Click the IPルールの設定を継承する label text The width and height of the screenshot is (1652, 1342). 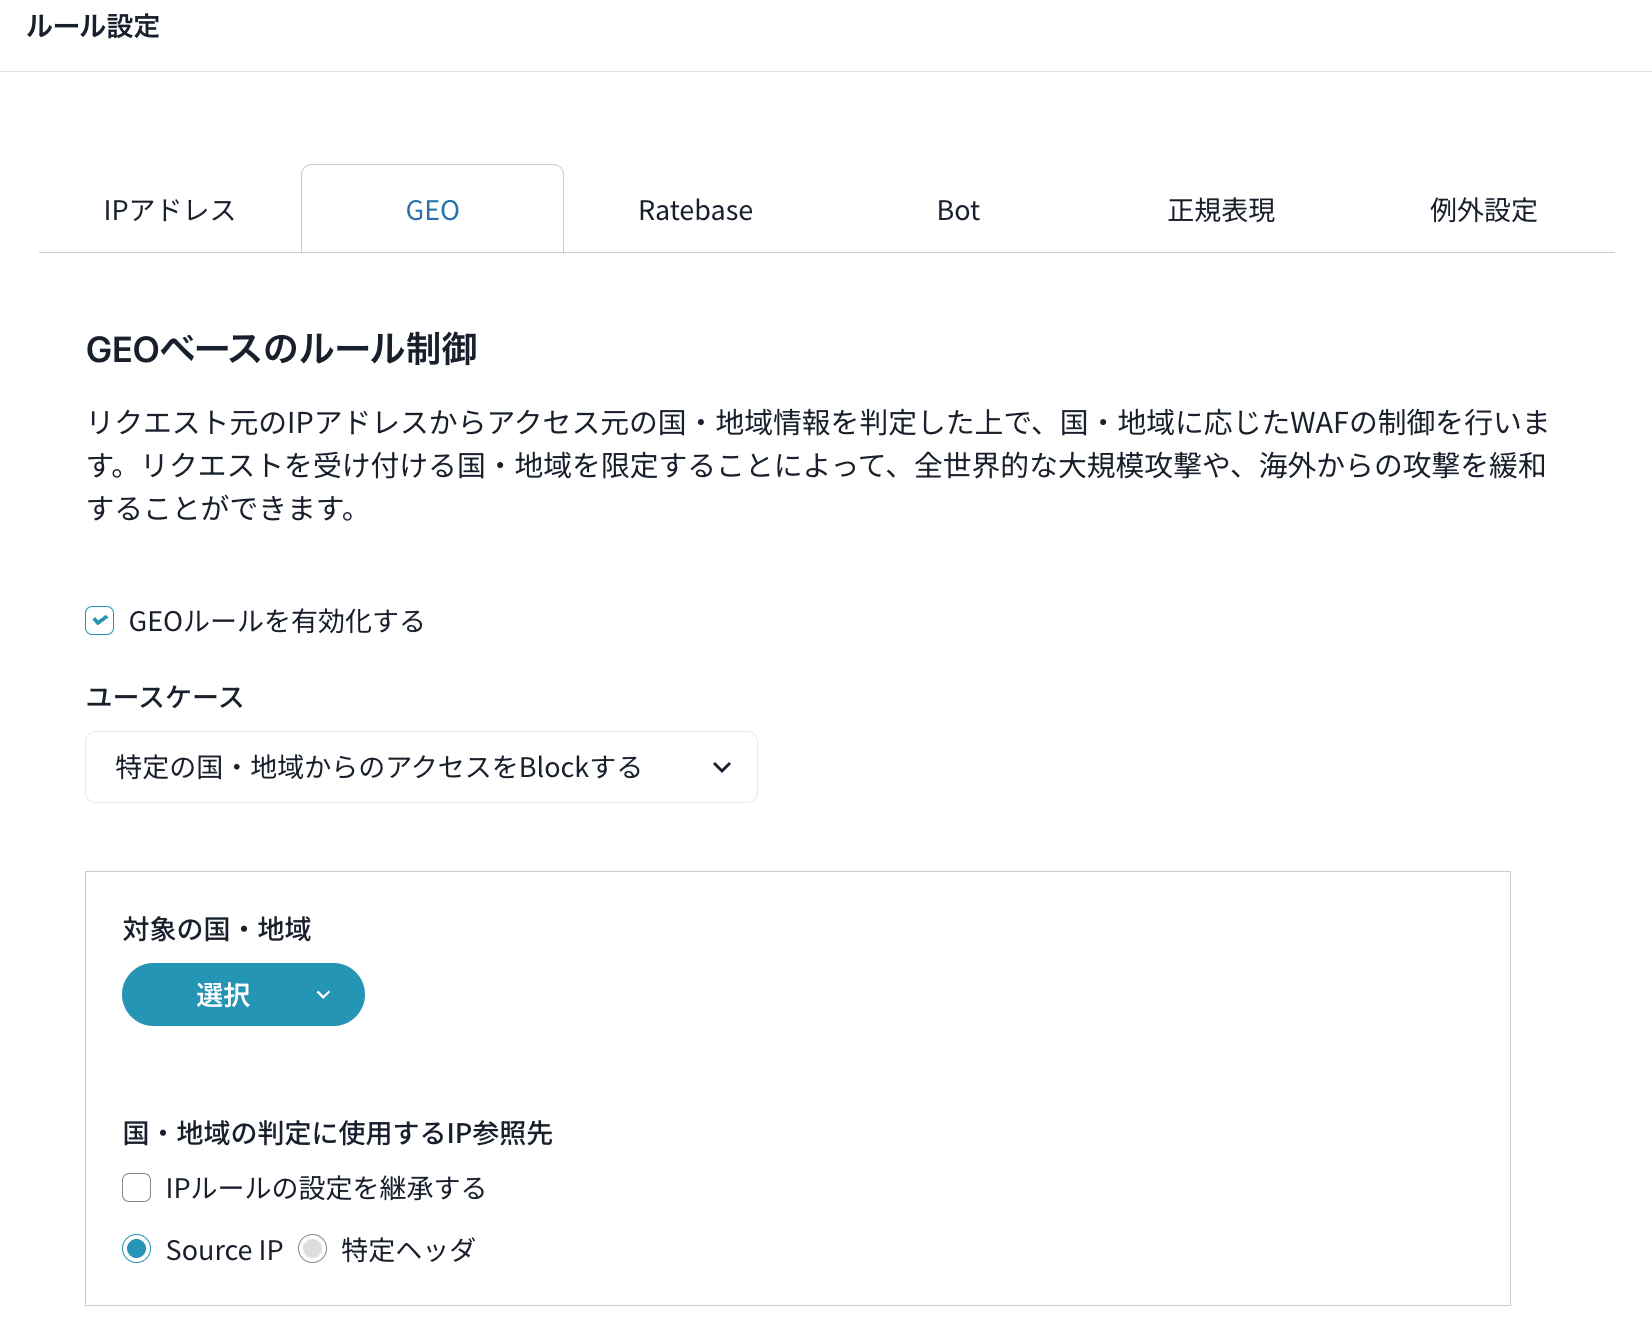coord(325,1188)
